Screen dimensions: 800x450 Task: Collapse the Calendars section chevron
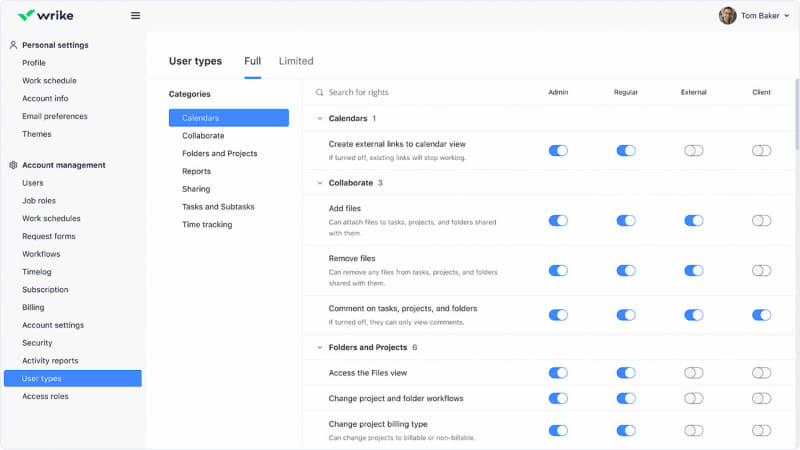point(319,119)
